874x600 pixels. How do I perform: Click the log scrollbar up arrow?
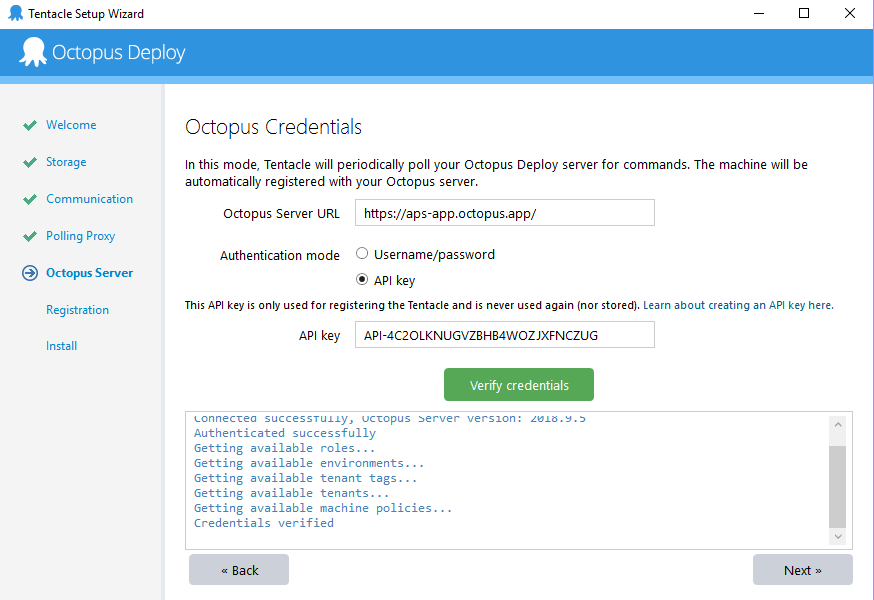(837, 425)
